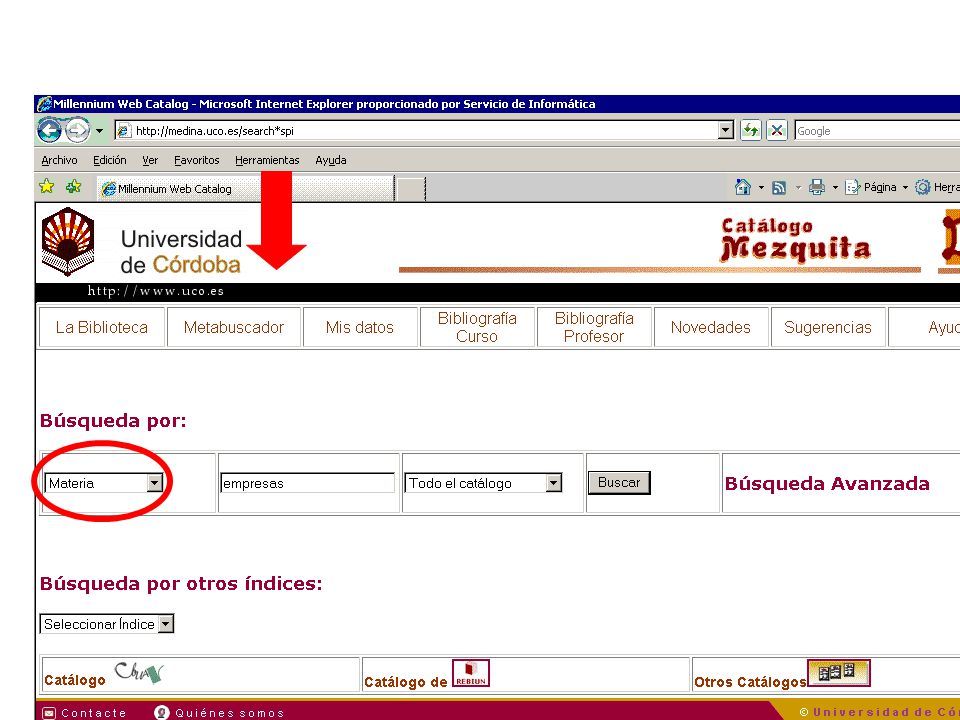This screenshot has width=960, height=720.
Task: Click the Buscar button
Action: tap(619, 482)
